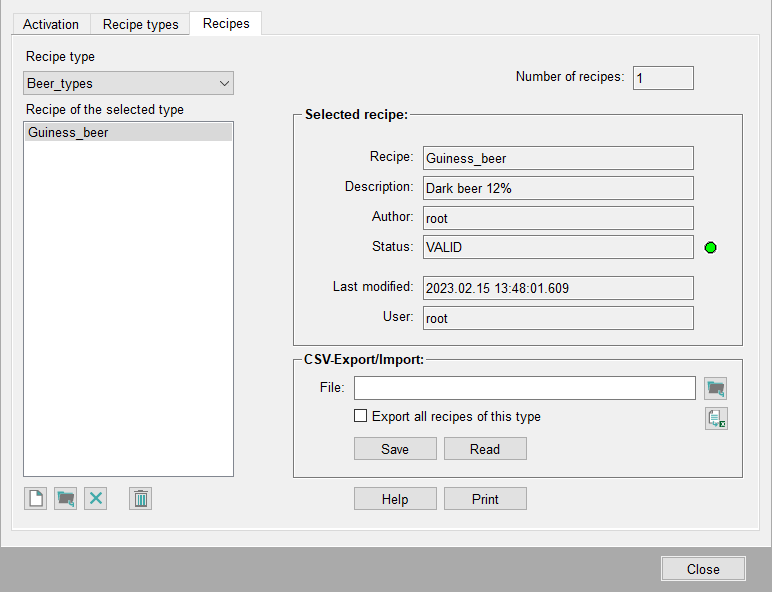Click the trash can icon
Screen dimensions: 772x592
[x=141, y=498]
